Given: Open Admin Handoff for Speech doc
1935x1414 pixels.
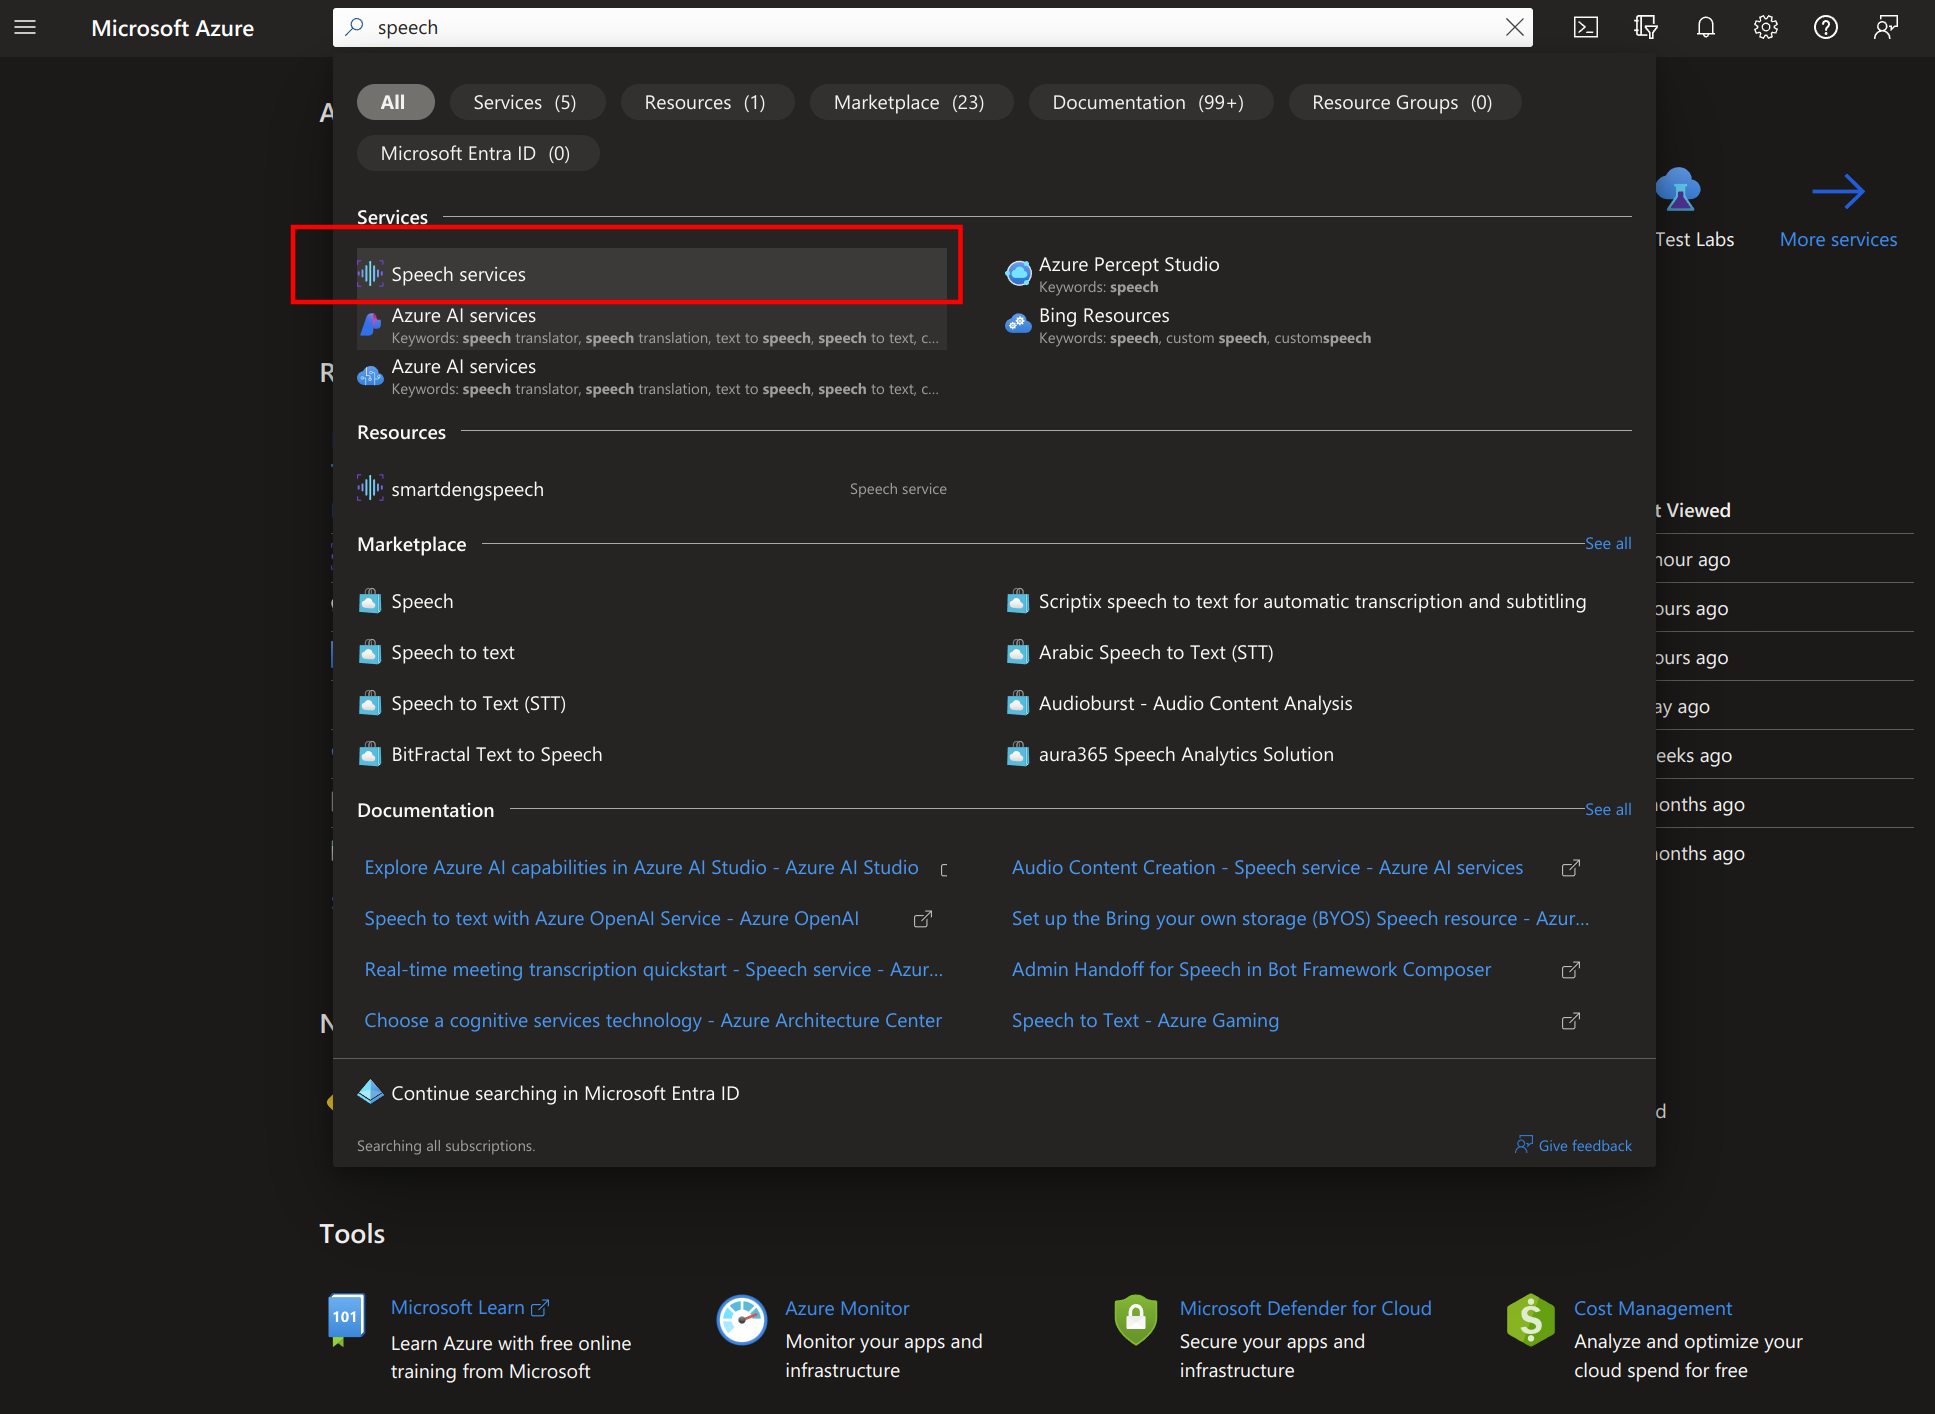Looking at the screenshot, I should tap(1251, 969).
